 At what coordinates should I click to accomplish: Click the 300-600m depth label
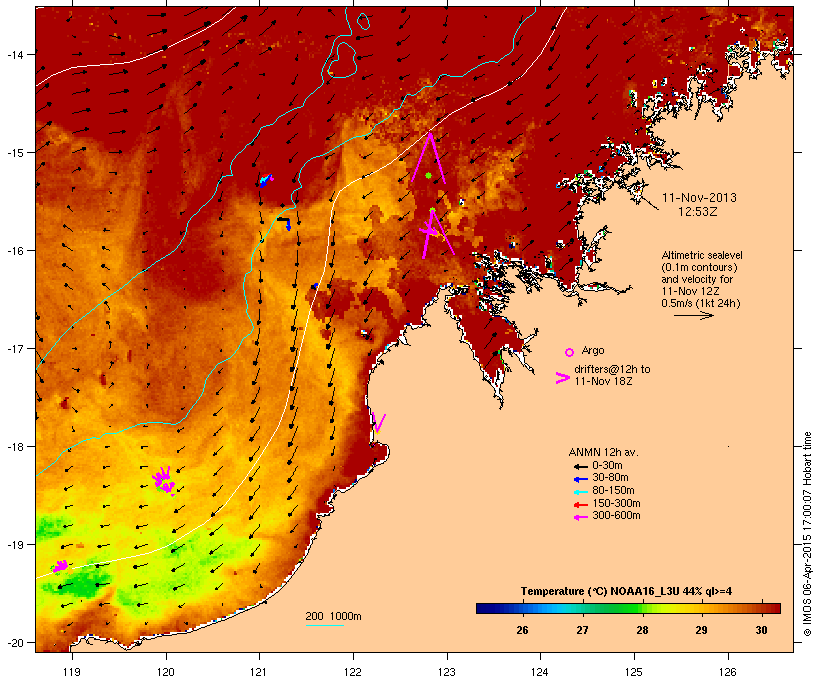[x=617, y=516]
